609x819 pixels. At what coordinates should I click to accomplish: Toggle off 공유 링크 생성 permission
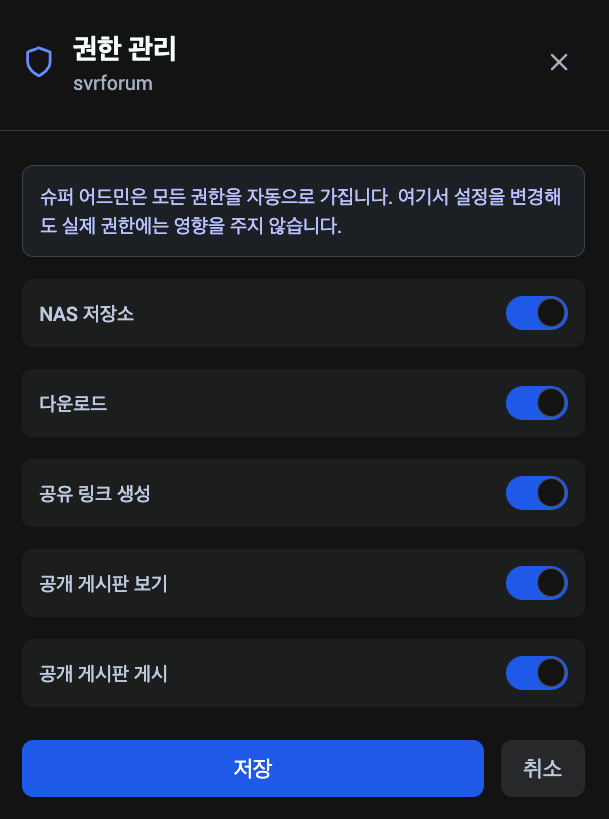pos(537,493)
